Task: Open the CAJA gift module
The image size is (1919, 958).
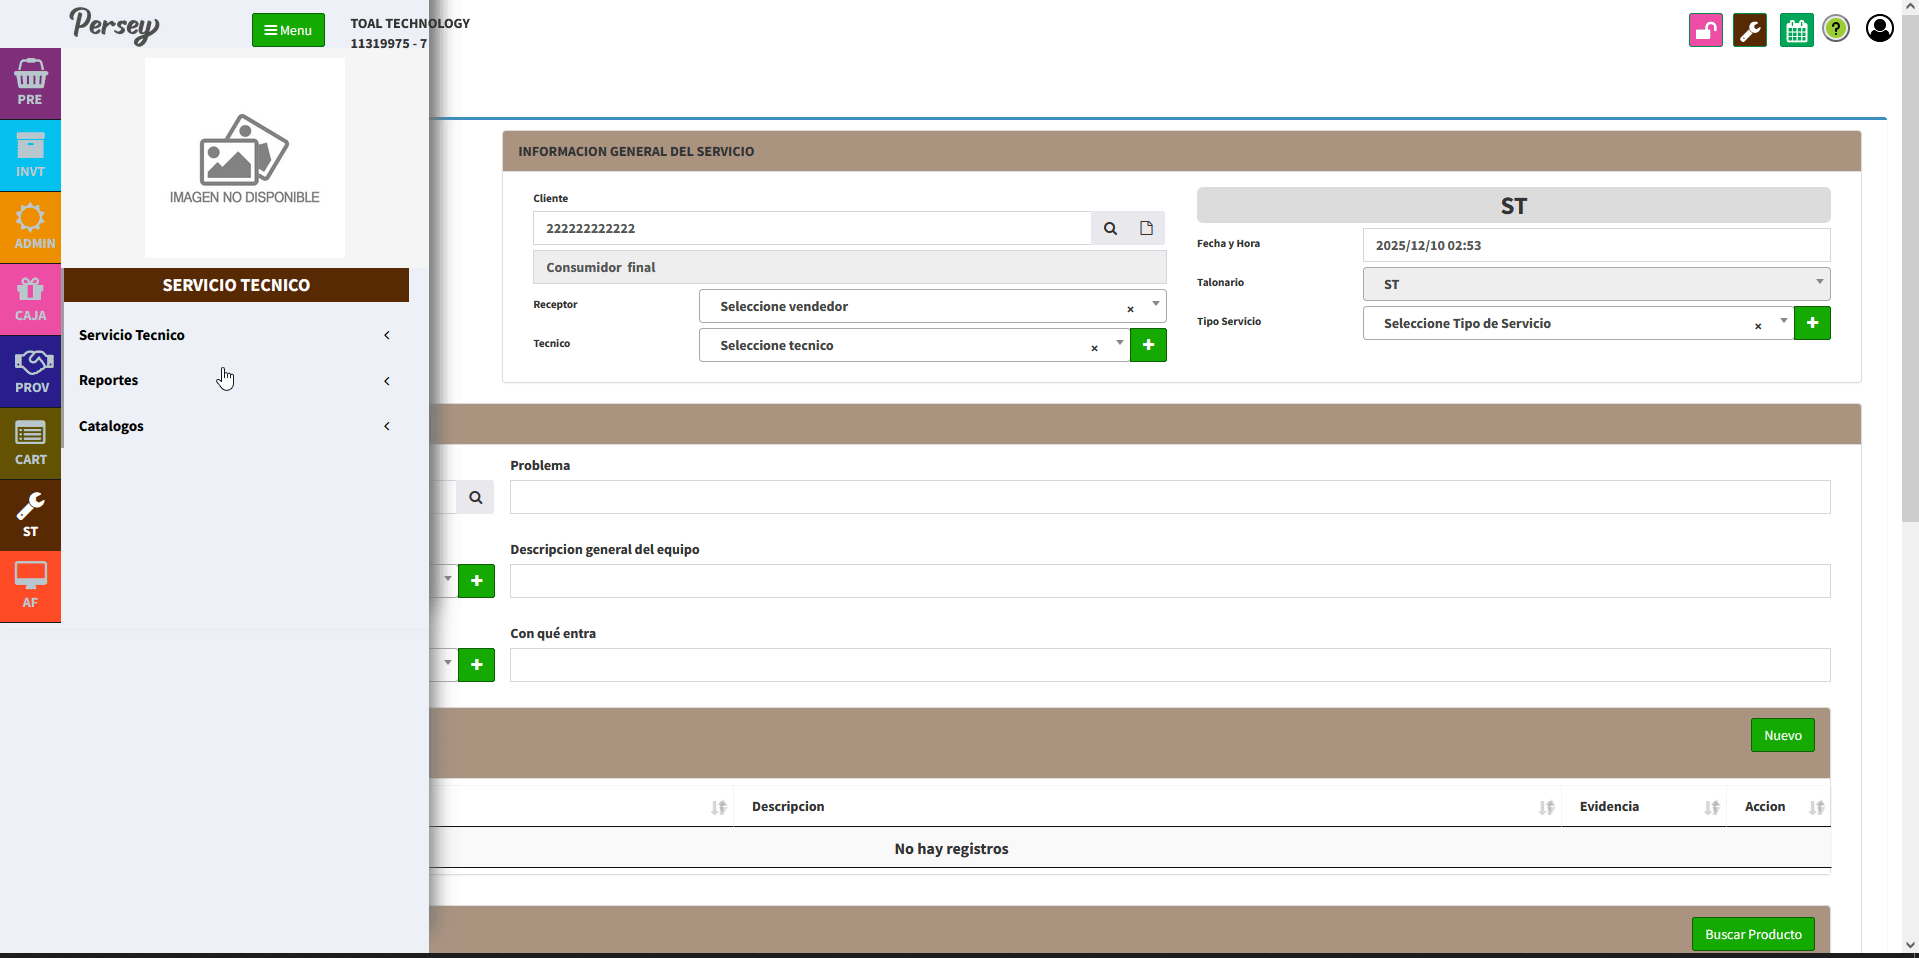Action: [30, 299]
